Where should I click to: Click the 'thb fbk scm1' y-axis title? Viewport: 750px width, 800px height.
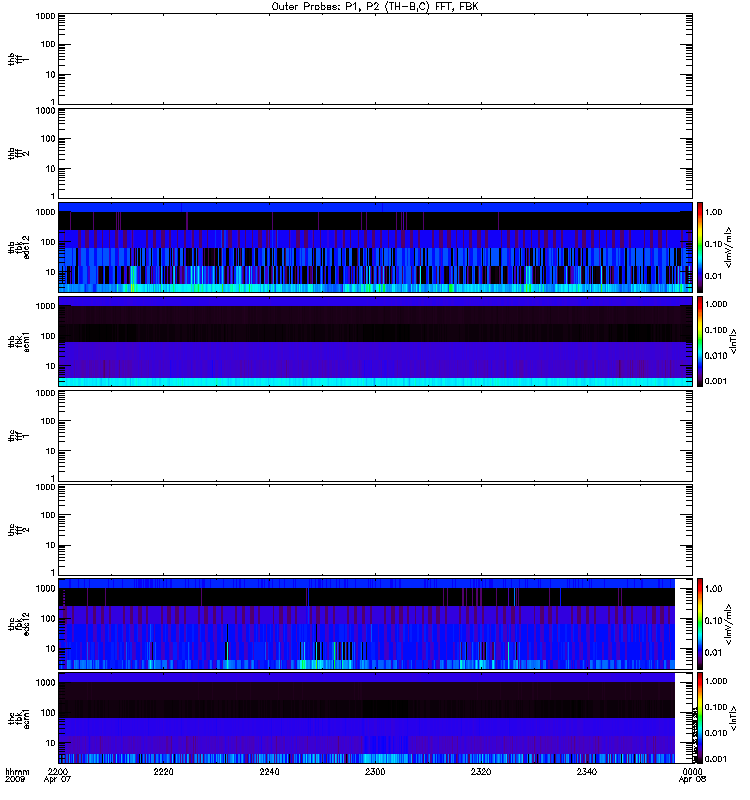[18, 341]
